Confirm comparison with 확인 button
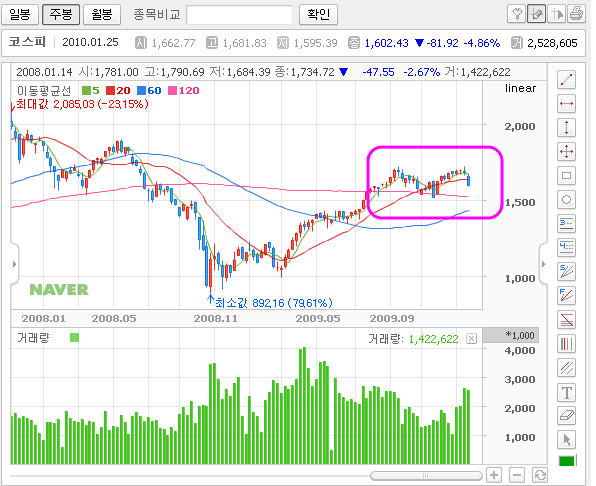 [x=318, y=15]
